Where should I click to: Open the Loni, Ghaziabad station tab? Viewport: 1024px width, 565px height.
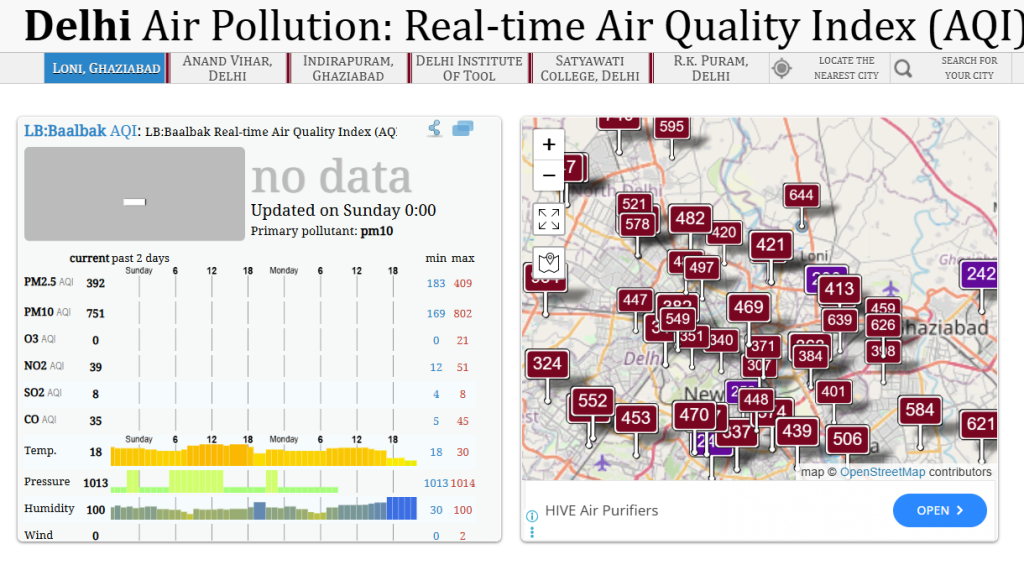coord(104,68)
